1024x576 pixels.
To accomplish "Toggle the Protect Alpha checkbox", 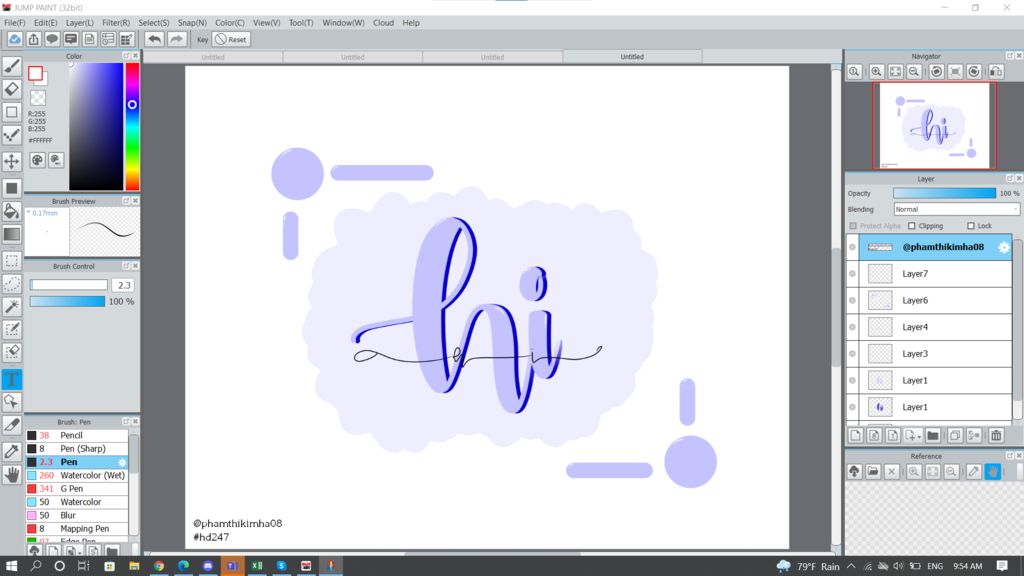I will point(853,226).
